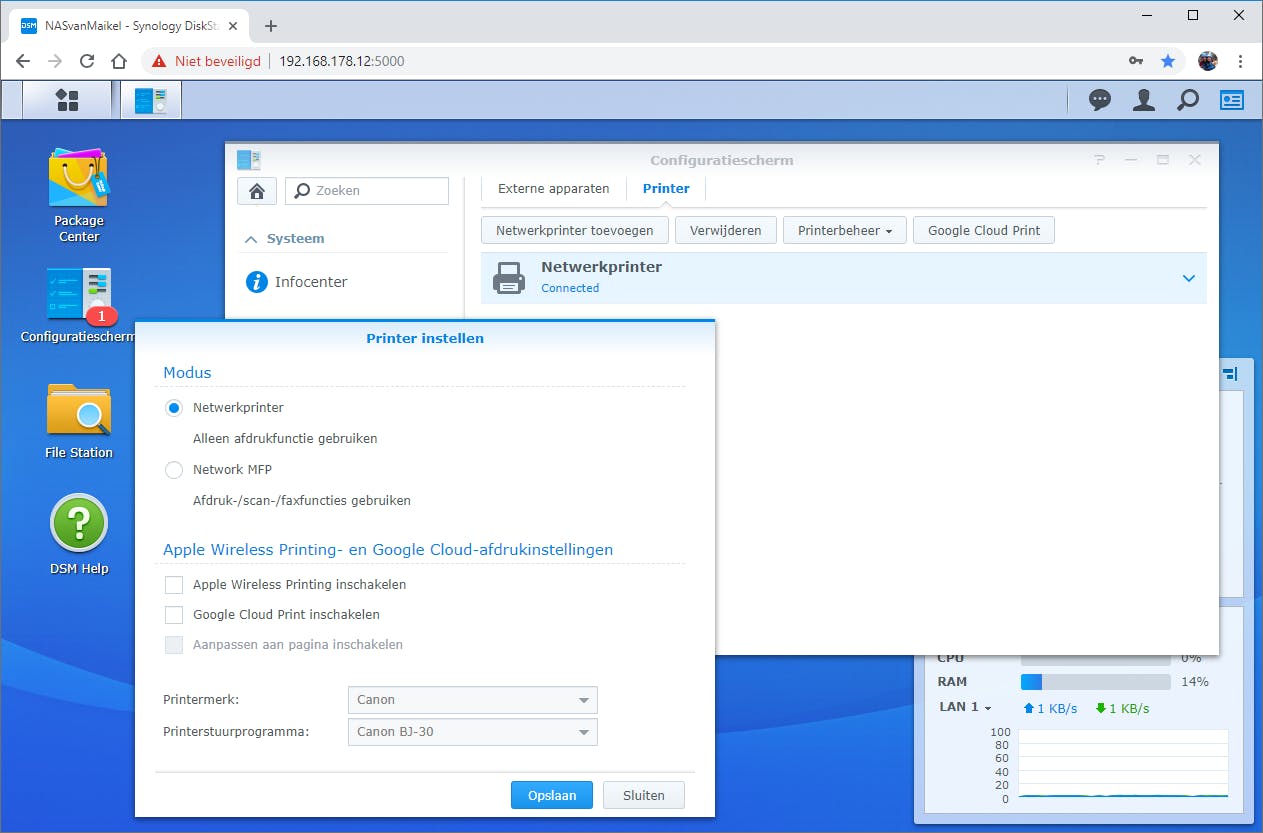The image size is (1263, 833).
Task: Click the Configuratiescherm help question mark
Action: pos(1099,160)
